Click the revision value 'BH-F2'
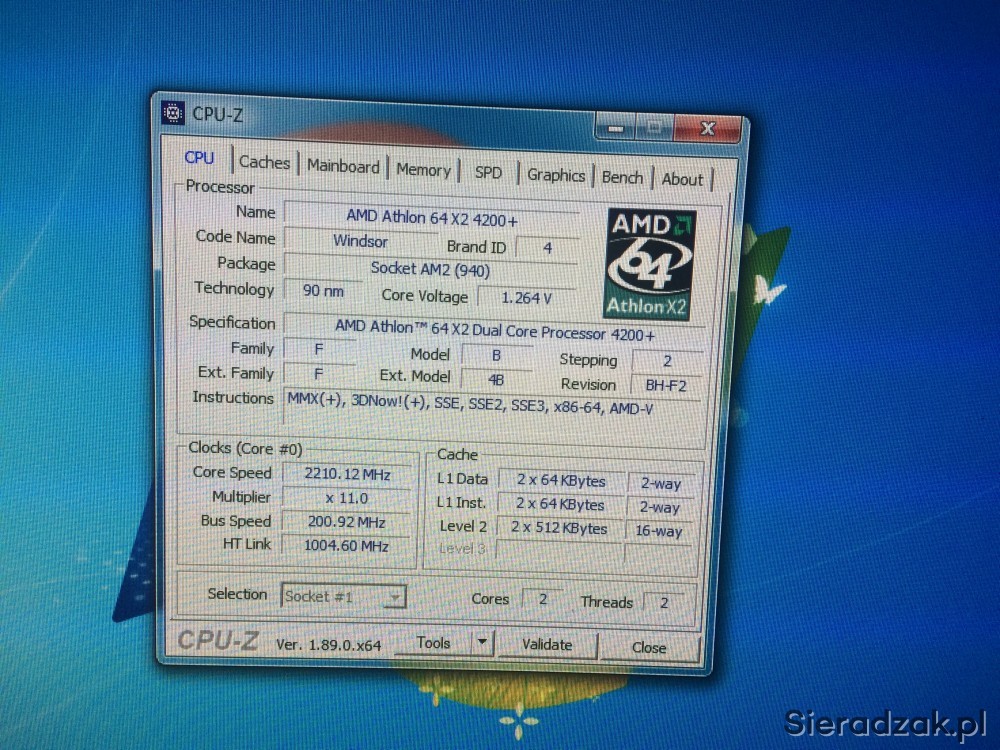 [666, 386]
